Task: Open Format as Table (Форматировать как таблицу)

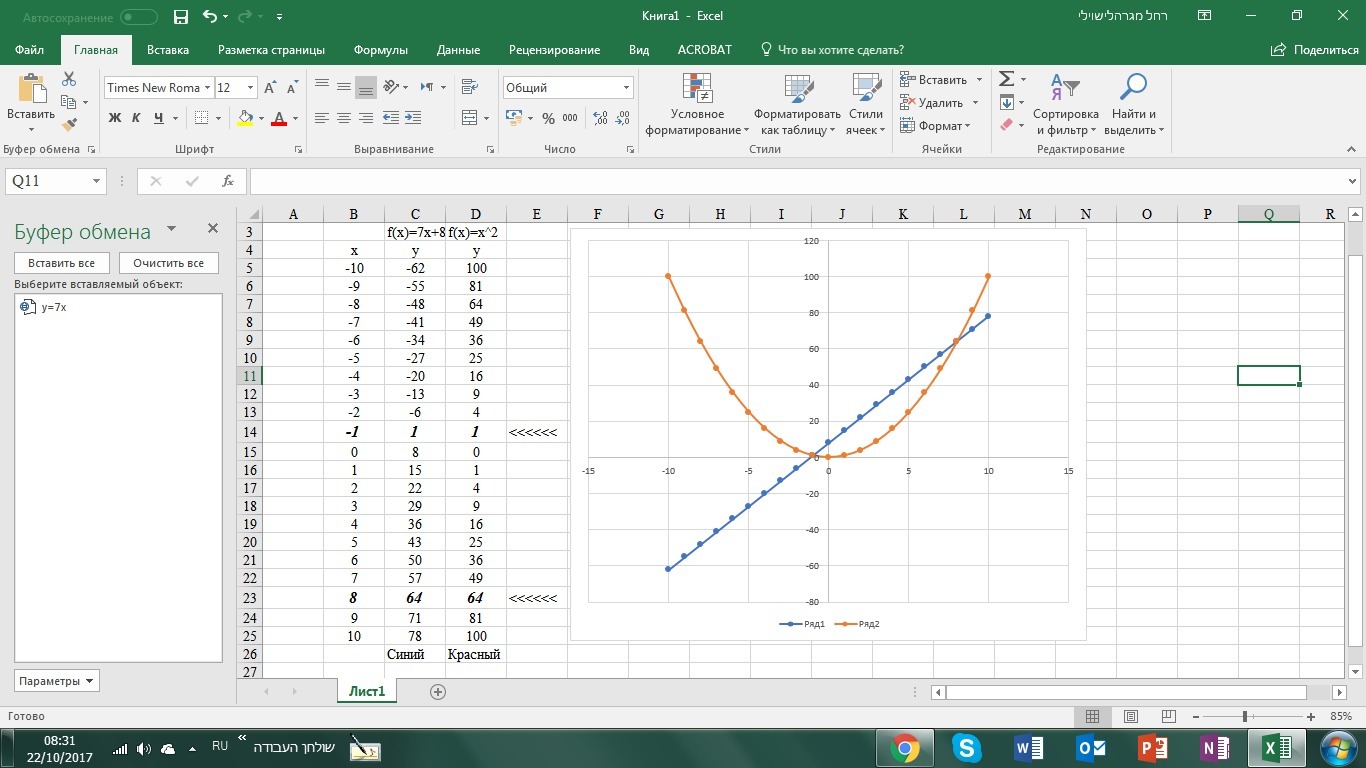Action: [x=798, y=105]
